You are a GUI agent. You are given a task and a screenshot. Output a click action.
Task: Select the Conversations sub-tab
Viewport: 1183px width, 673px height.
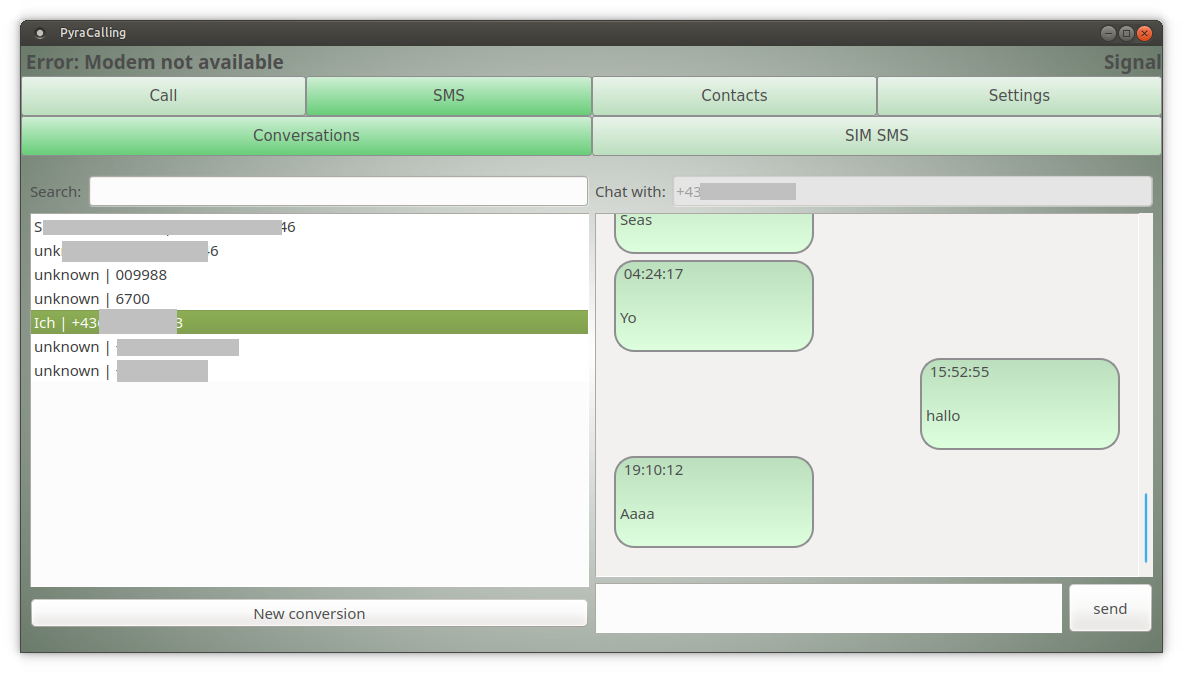pos(306,136)
